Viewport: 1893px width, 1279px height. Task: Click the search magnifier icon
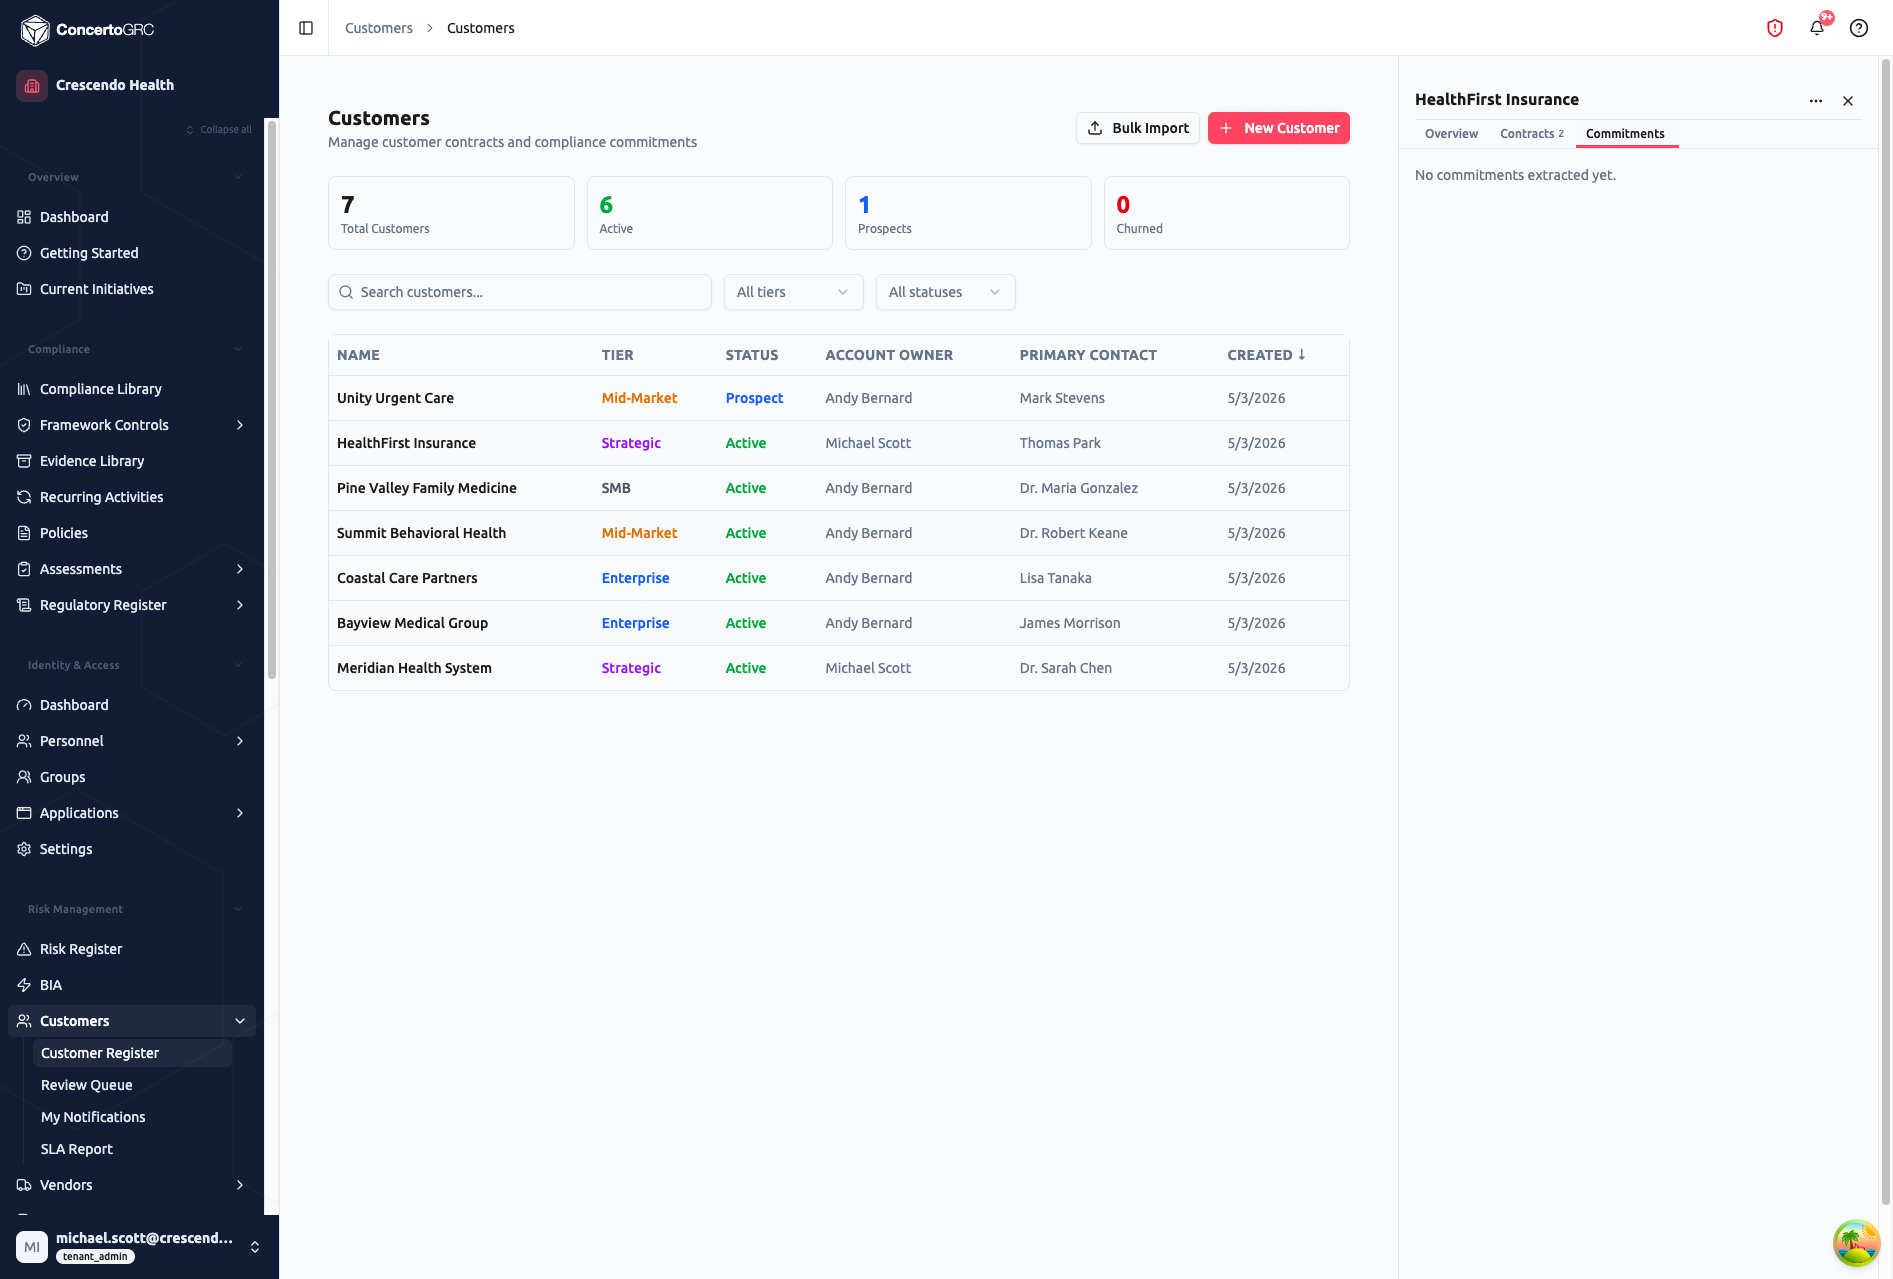click(x=346, y=292)
